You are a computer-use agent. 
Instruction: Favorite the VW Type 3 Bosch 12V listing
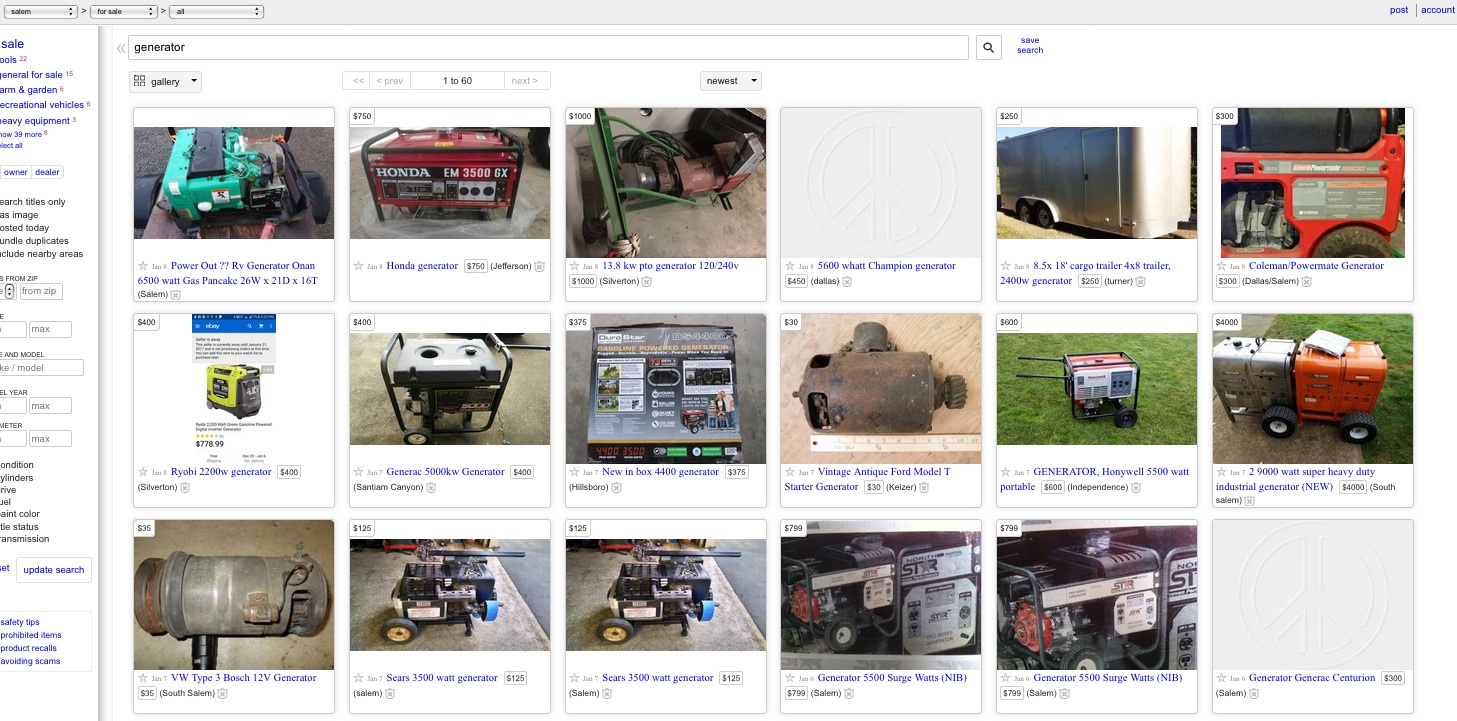143,678
